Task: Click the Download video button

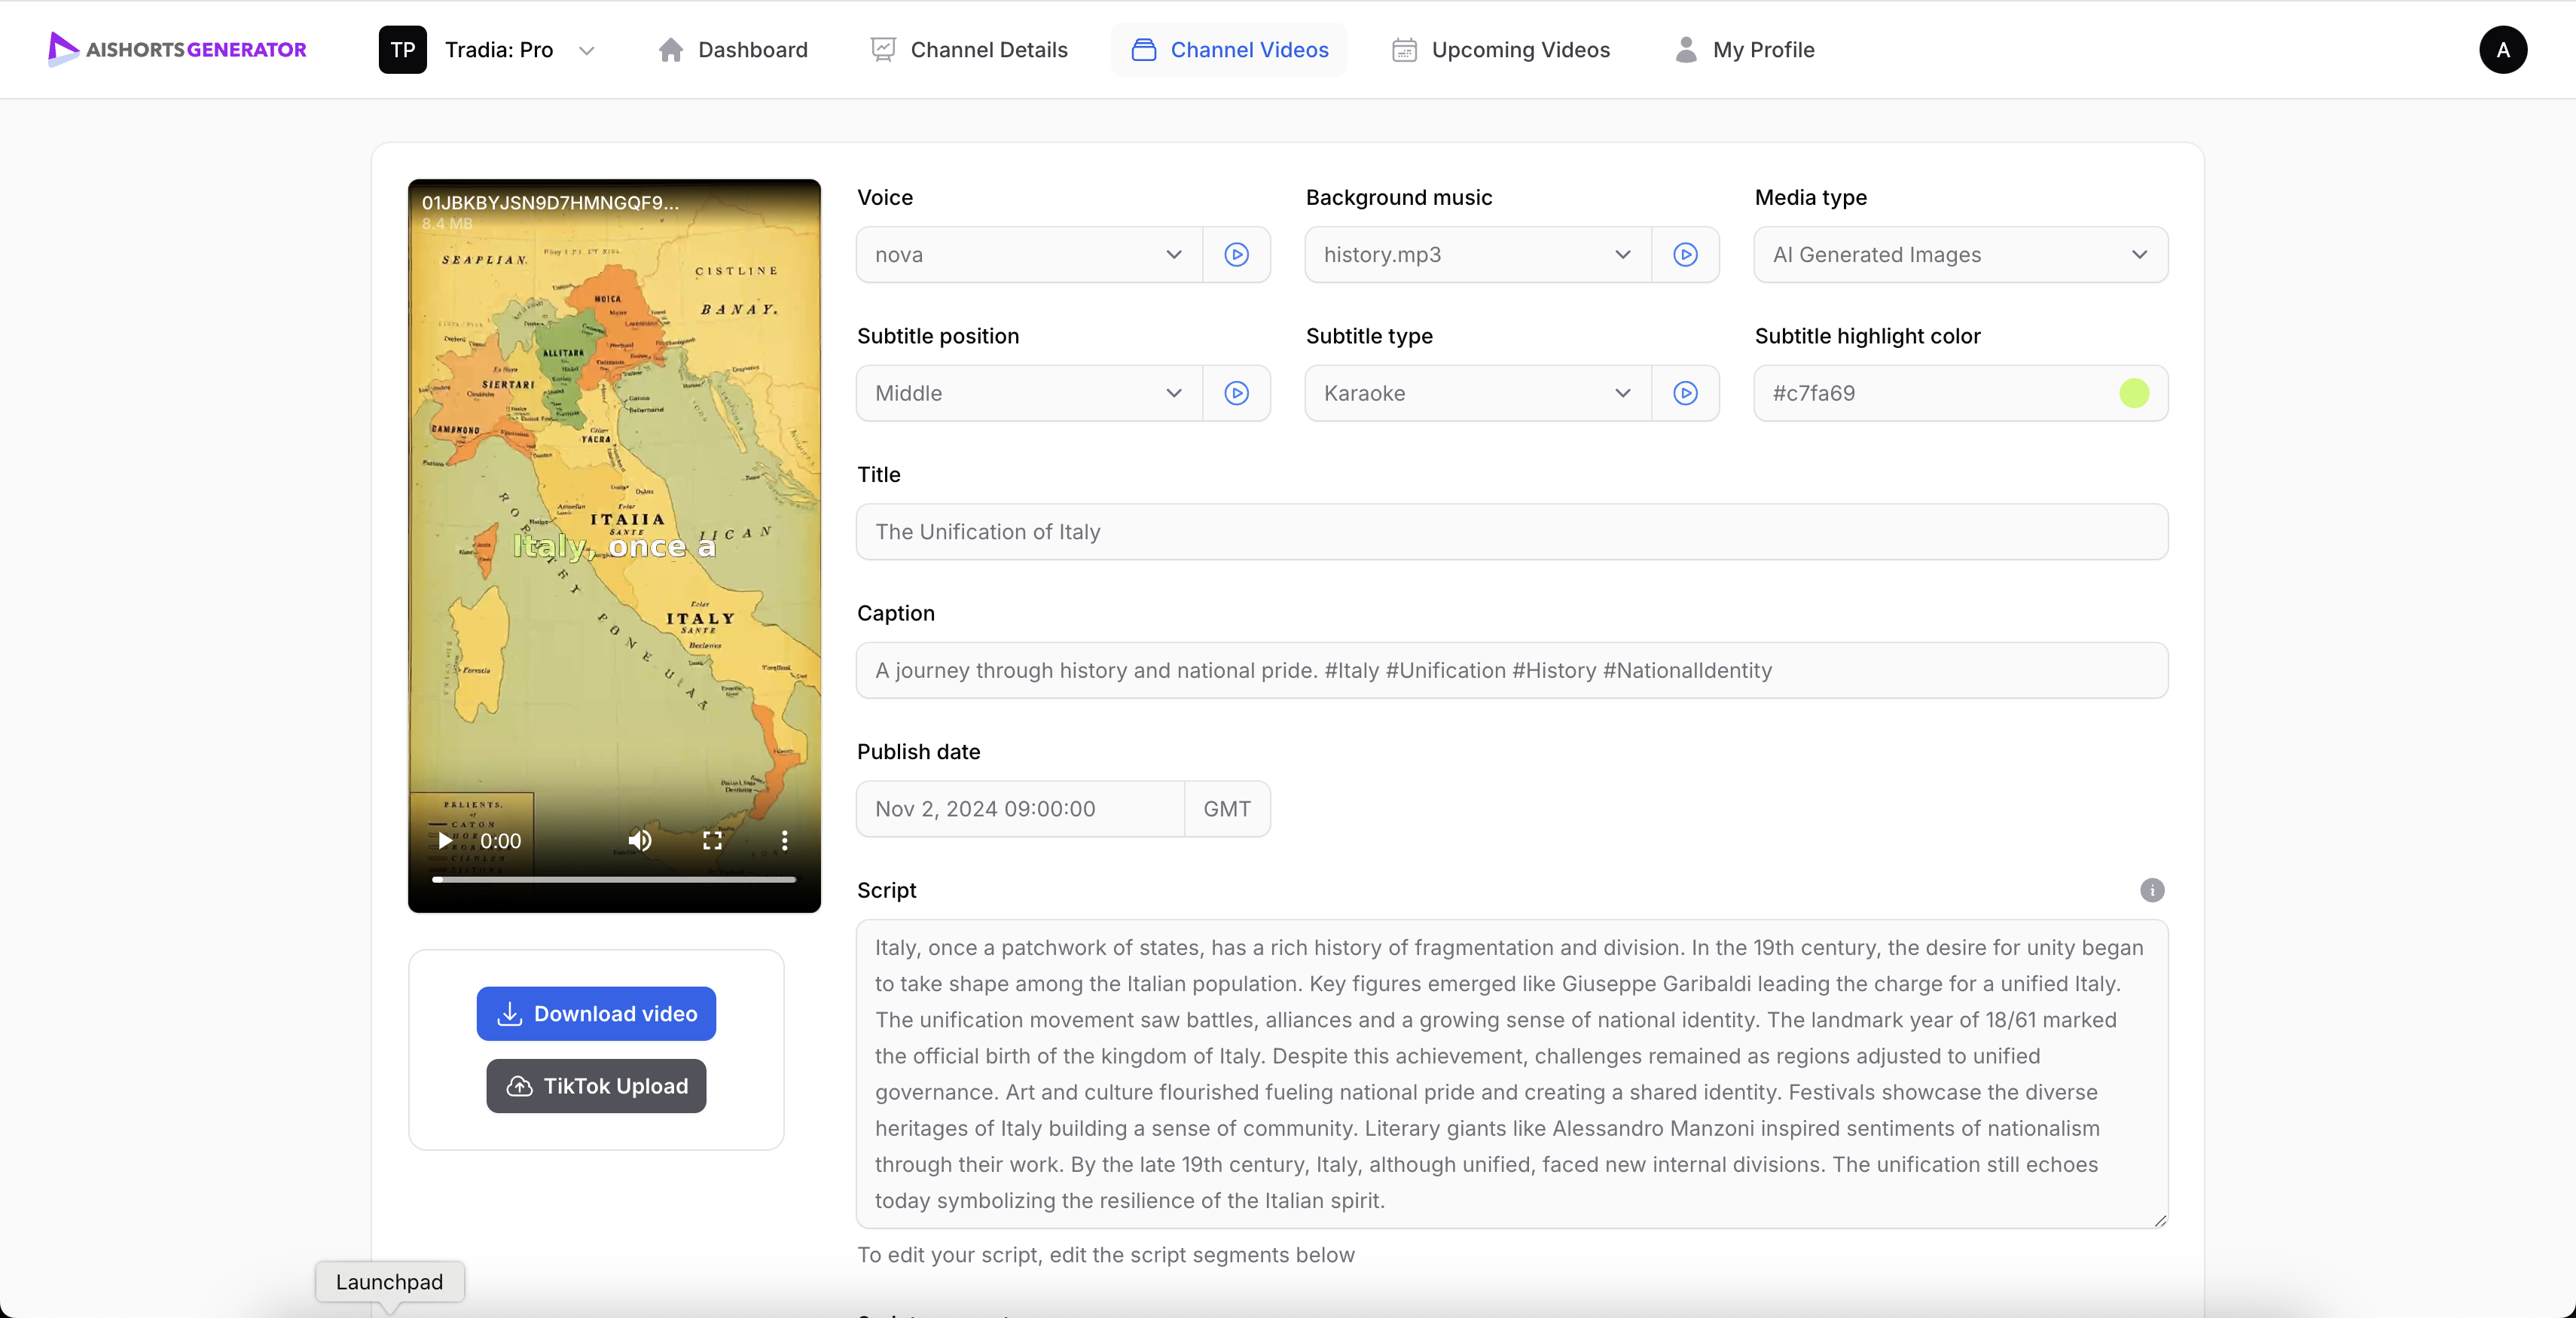Action: click(x=596, y=1014)
